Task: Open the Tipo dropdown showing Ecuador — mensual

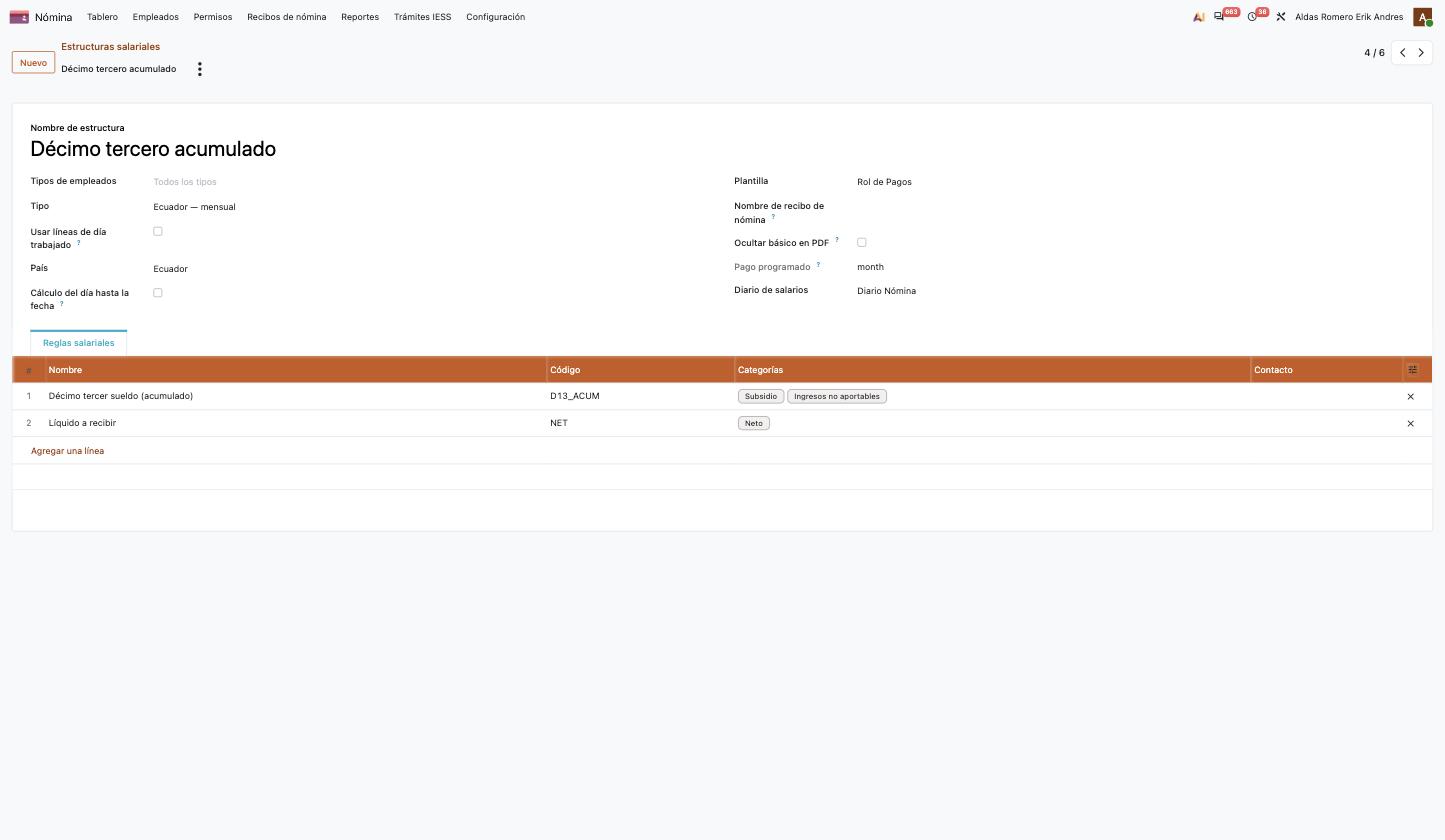Action: coord(431,207)
